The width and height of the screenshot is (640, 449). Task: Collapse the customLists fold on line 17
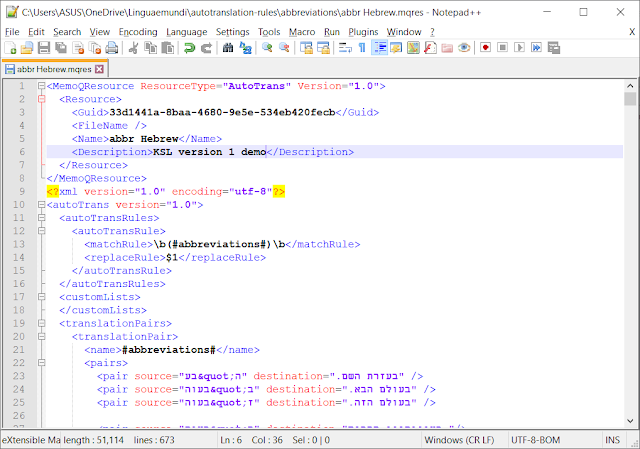41,297
